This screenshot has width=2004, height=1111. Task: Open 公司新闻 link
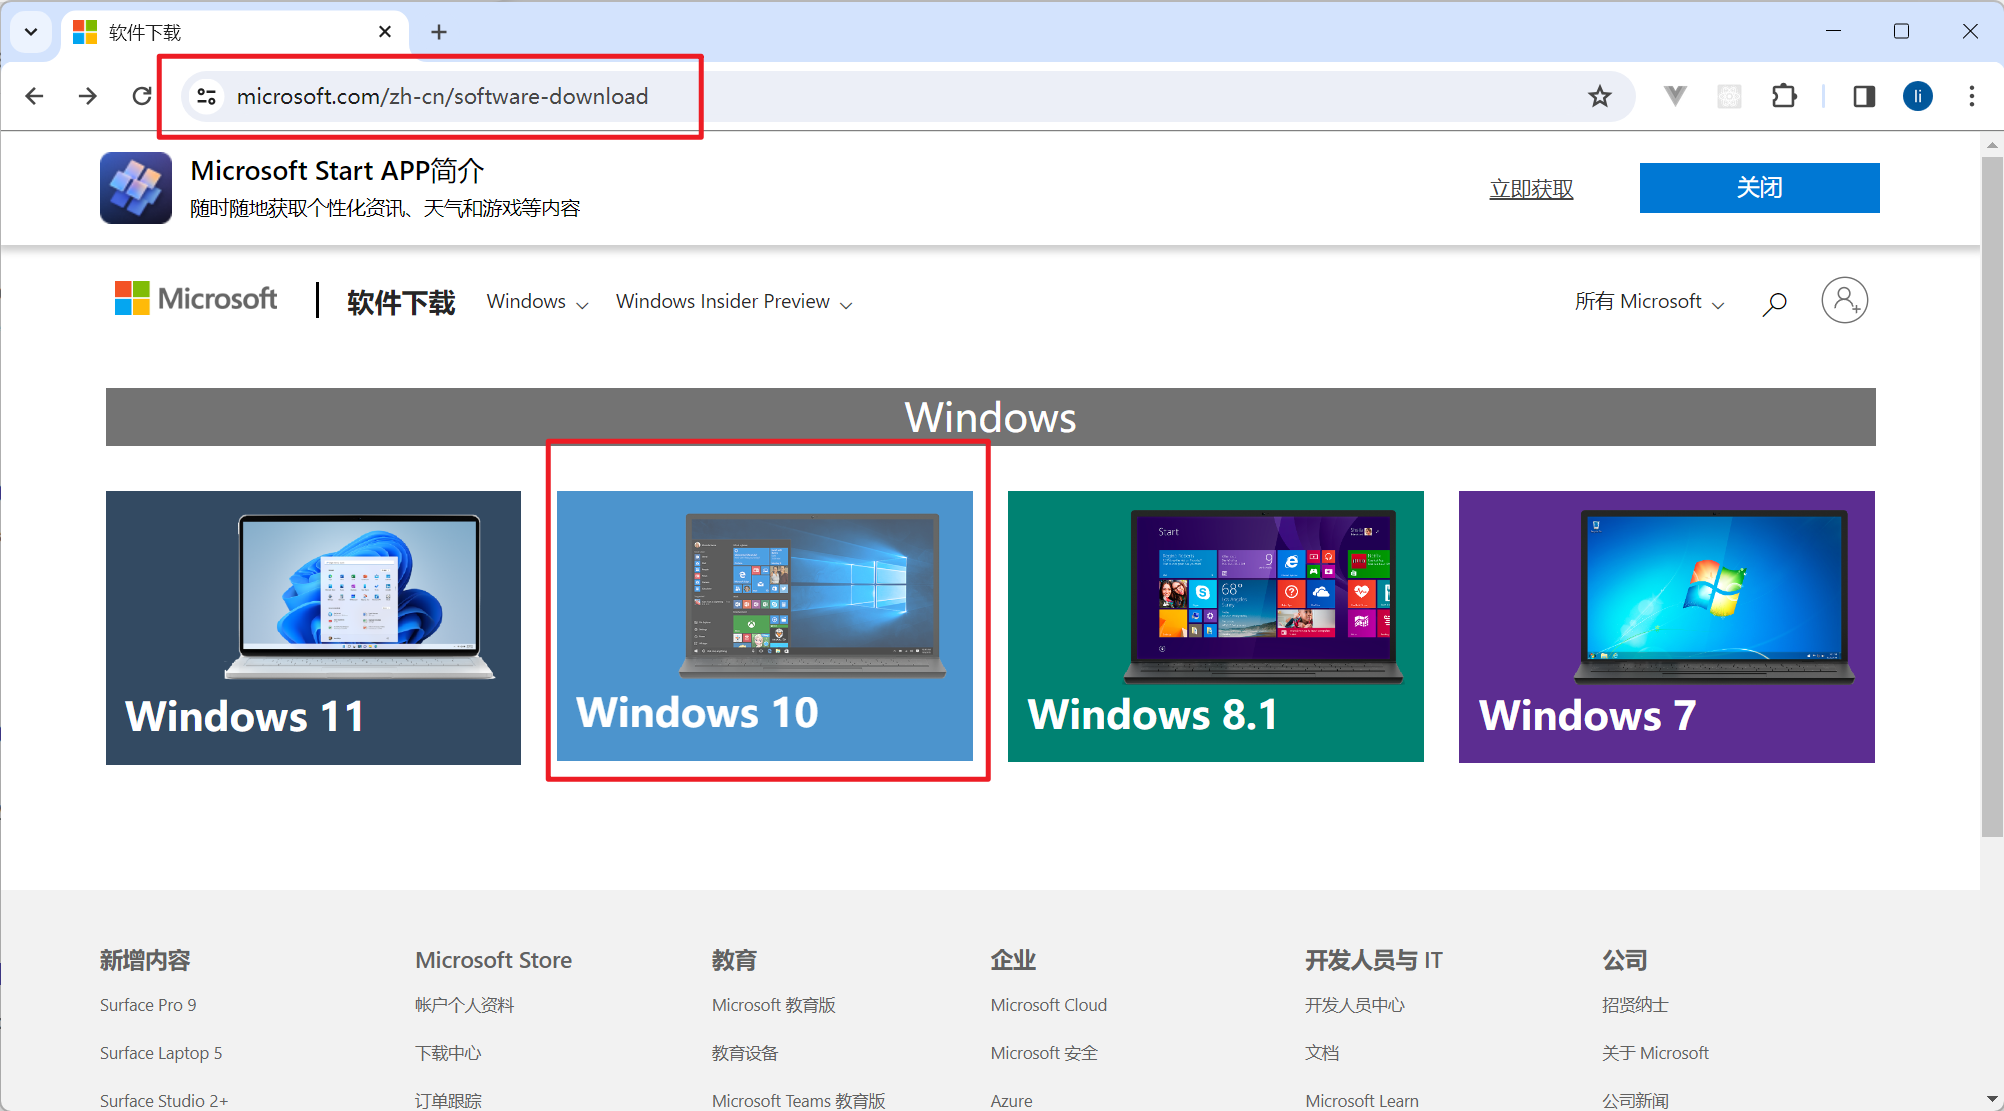point(1635,1100)
